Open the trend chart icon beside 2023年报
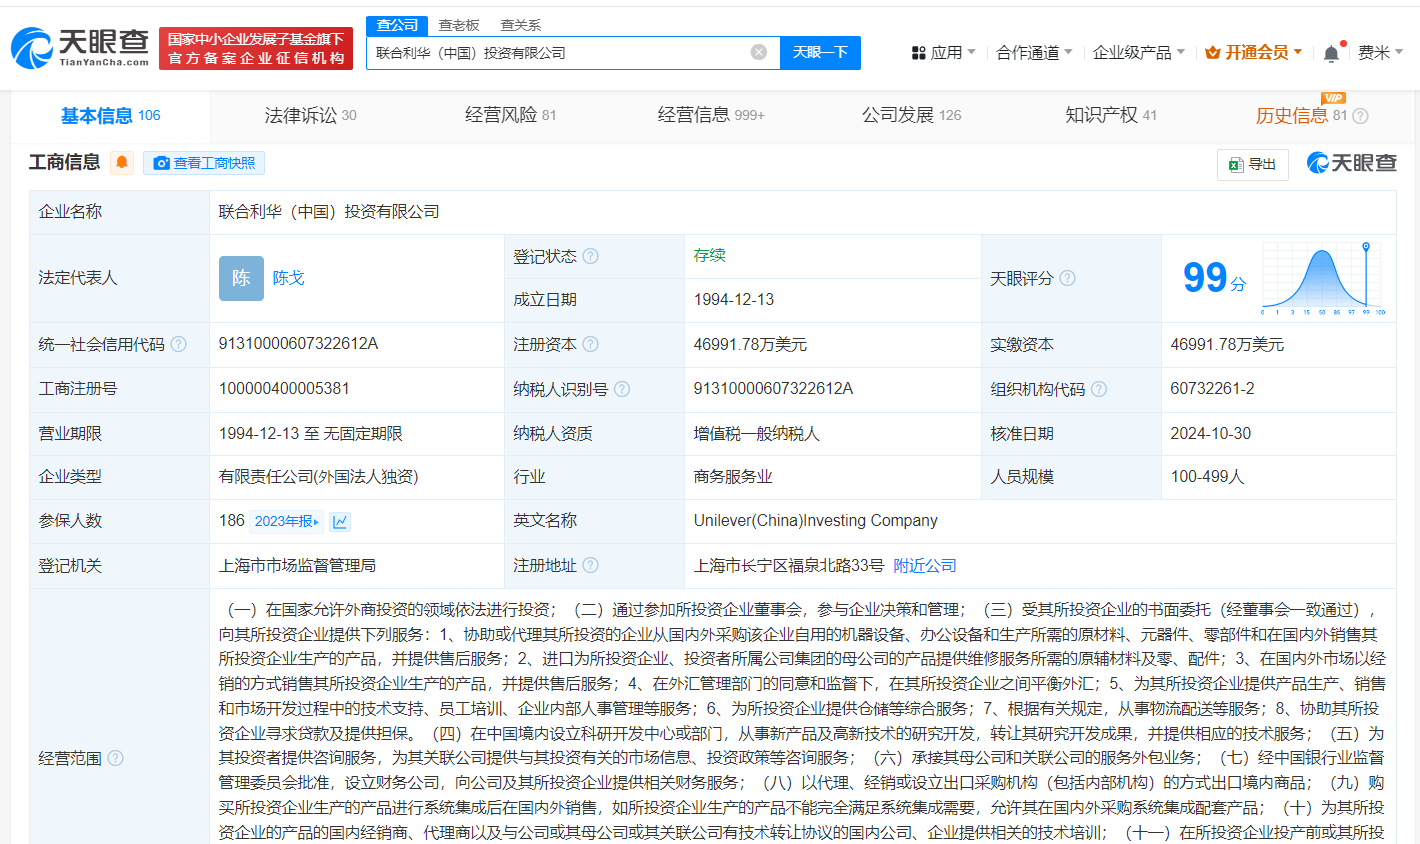The width and height of the screenshot is (1420, 844). click(x=340, y=521)
